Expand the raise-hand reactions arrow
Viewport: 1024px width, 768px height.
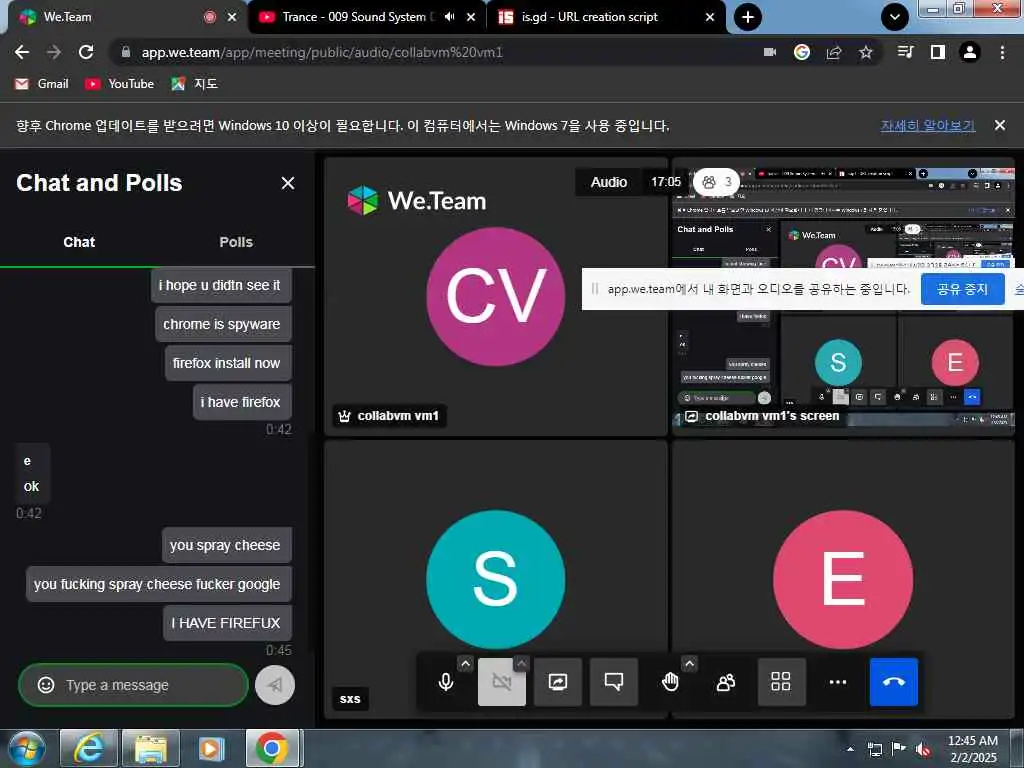[689, 664]
